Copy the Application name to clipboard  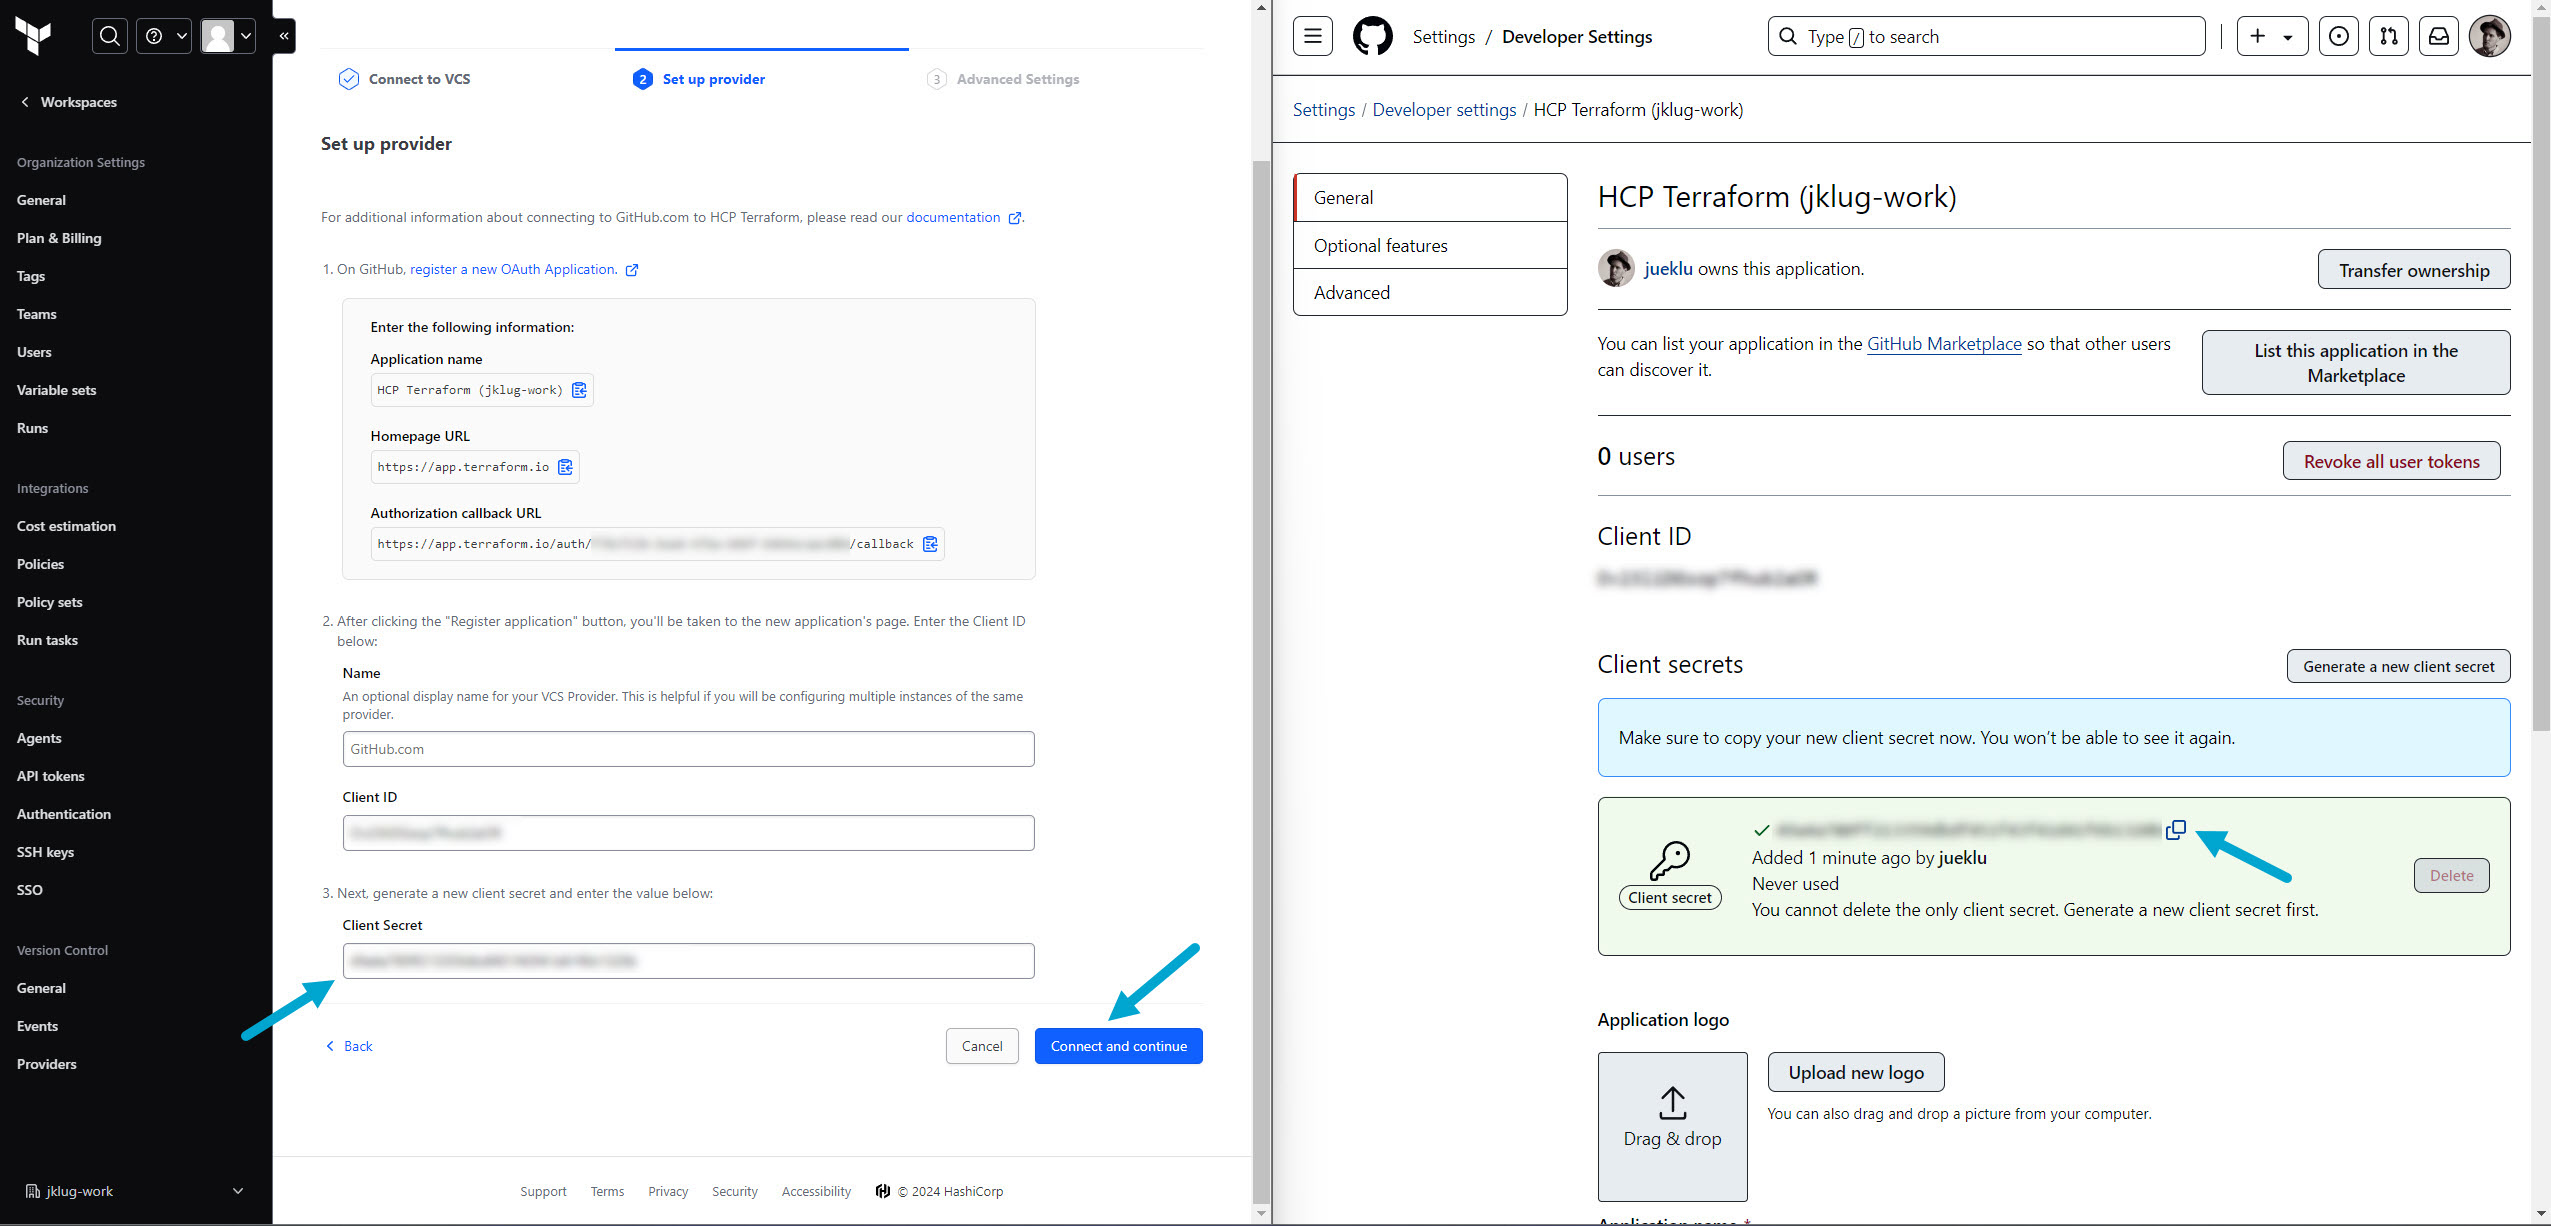coord(579,390)
